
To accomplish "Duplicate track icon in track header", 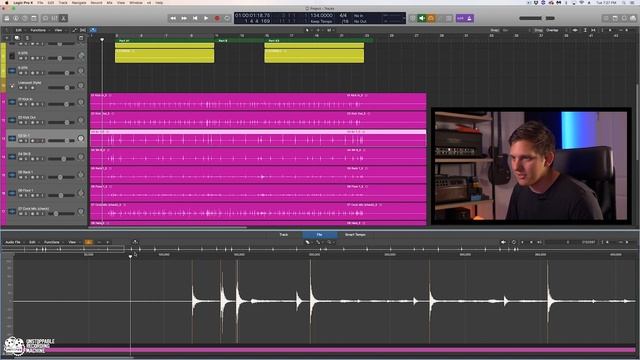I will point(17,38).
